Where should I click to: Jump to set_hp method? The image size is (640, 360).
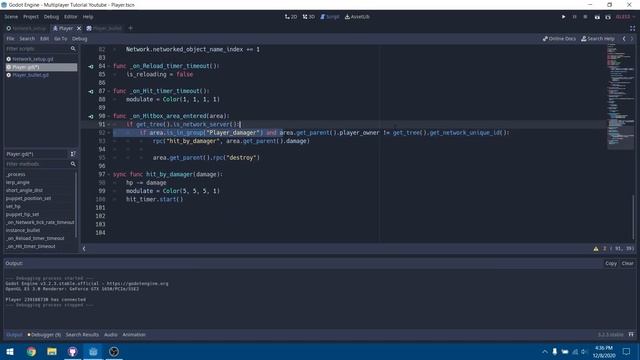tap(13, 207)
